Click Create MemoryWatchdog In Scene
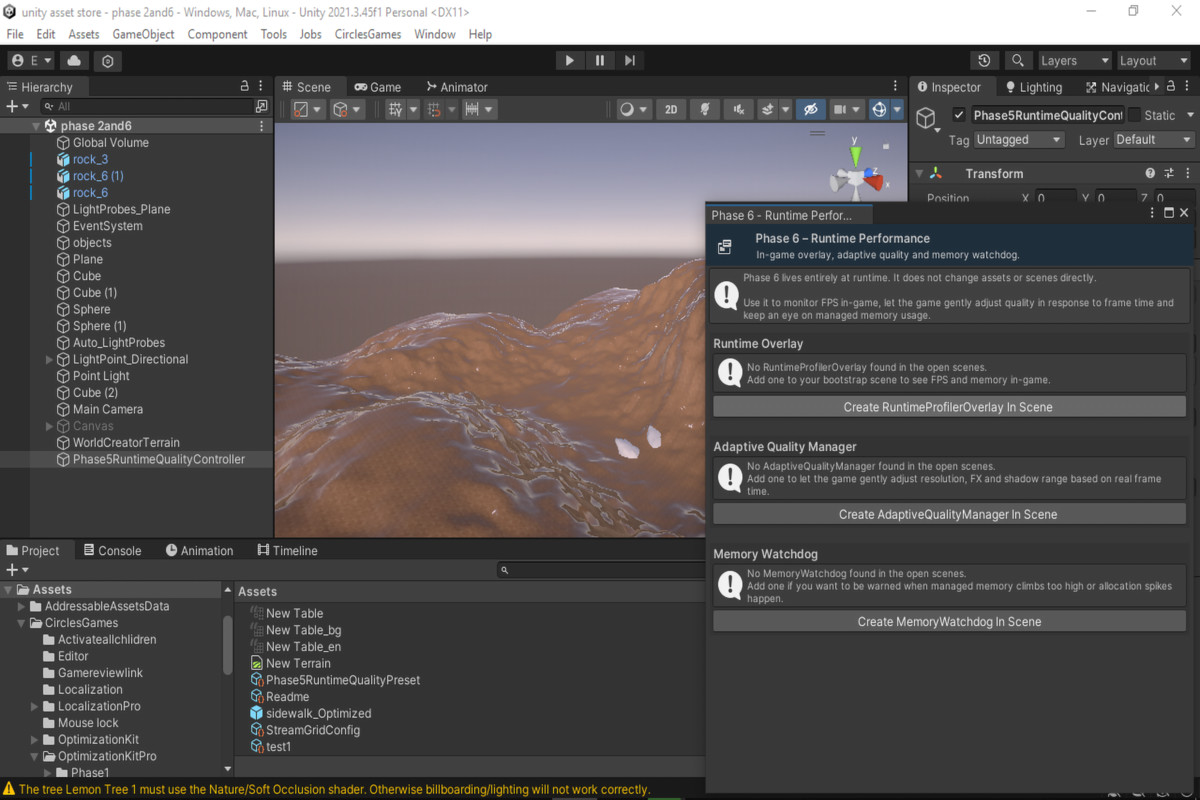 [949, 621]
